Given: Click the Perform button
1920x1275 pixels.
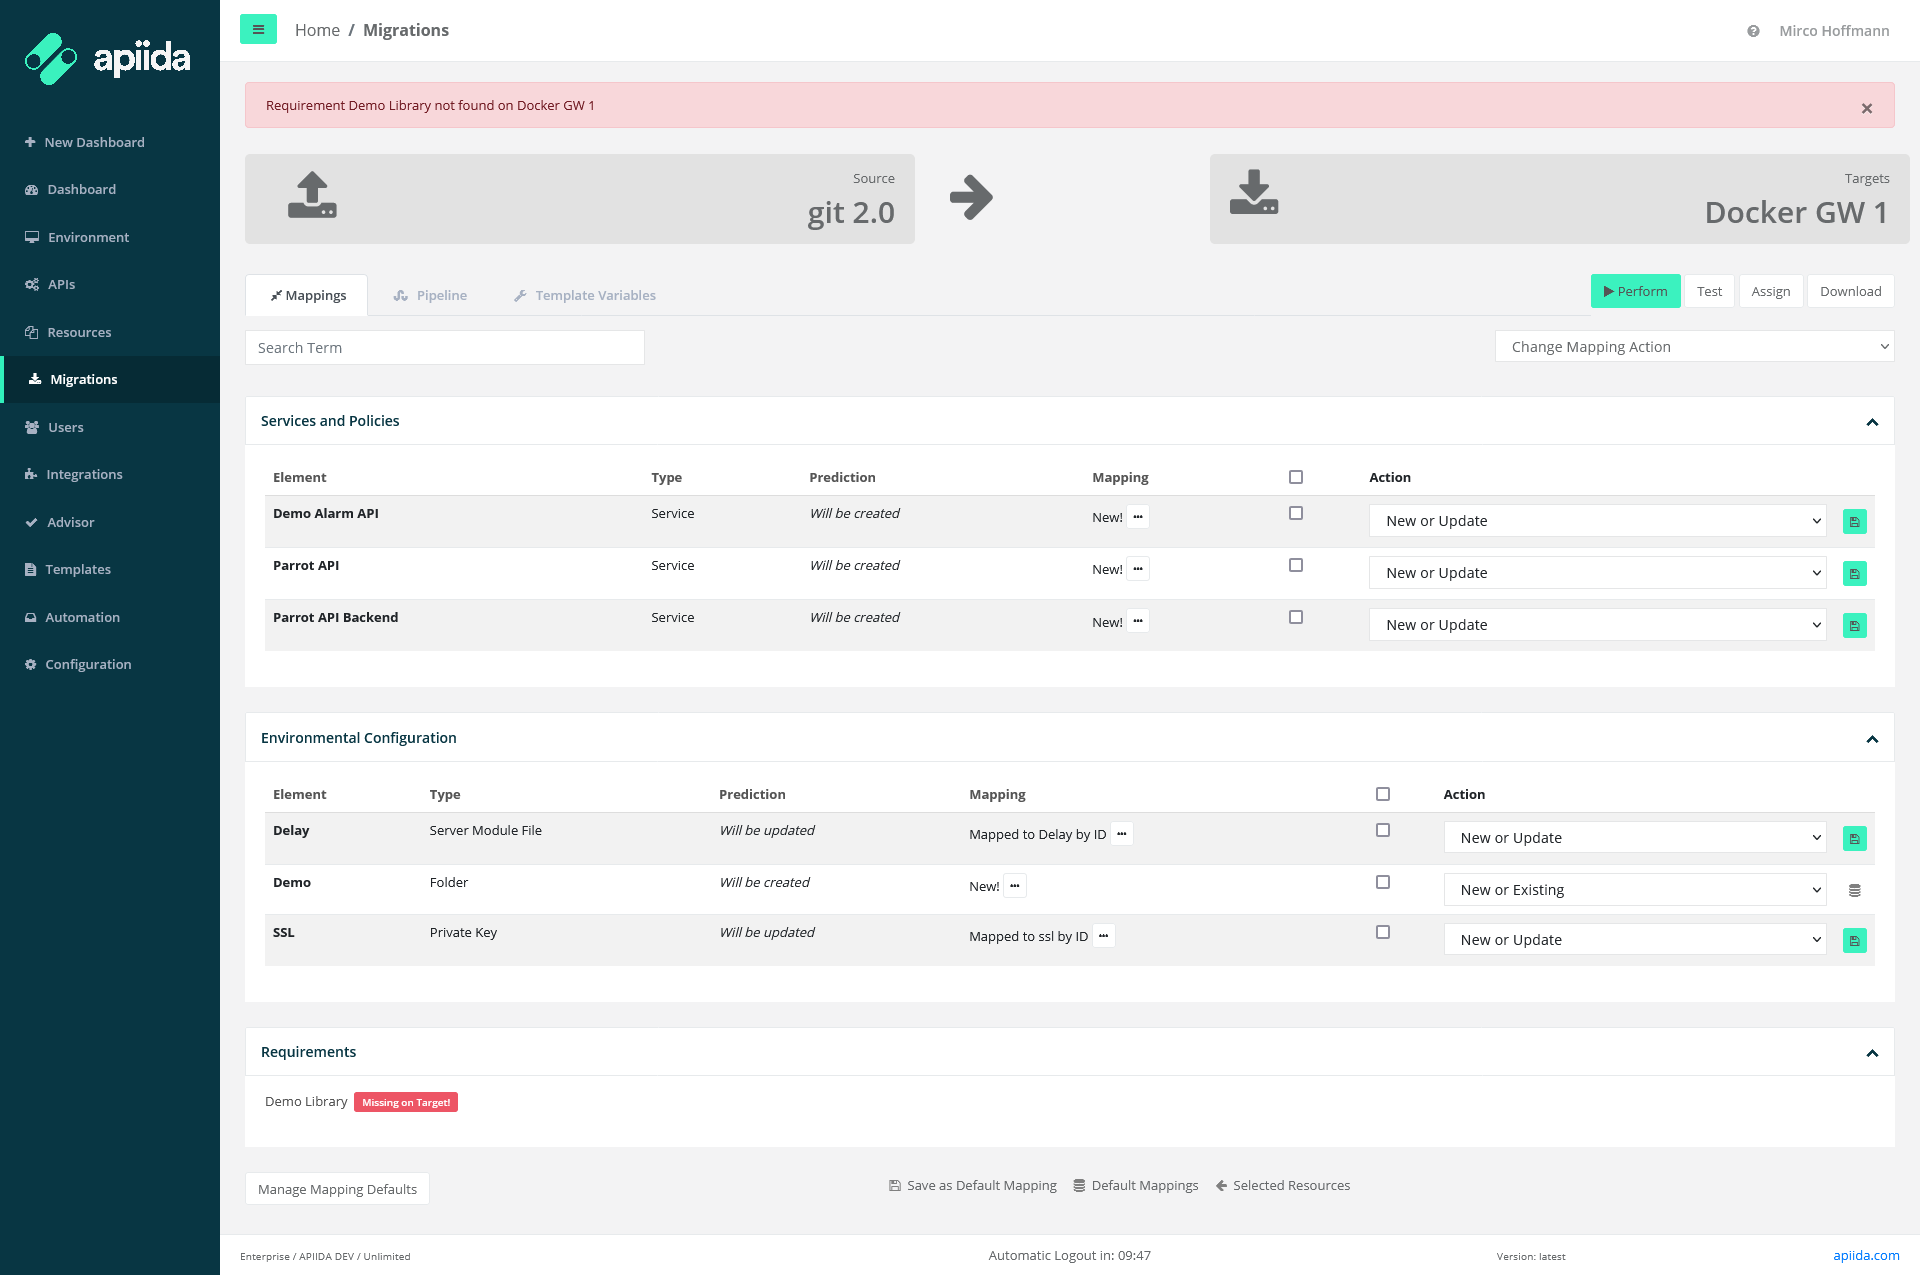Looking at the screenshot, I should (x=1635, y=291).
